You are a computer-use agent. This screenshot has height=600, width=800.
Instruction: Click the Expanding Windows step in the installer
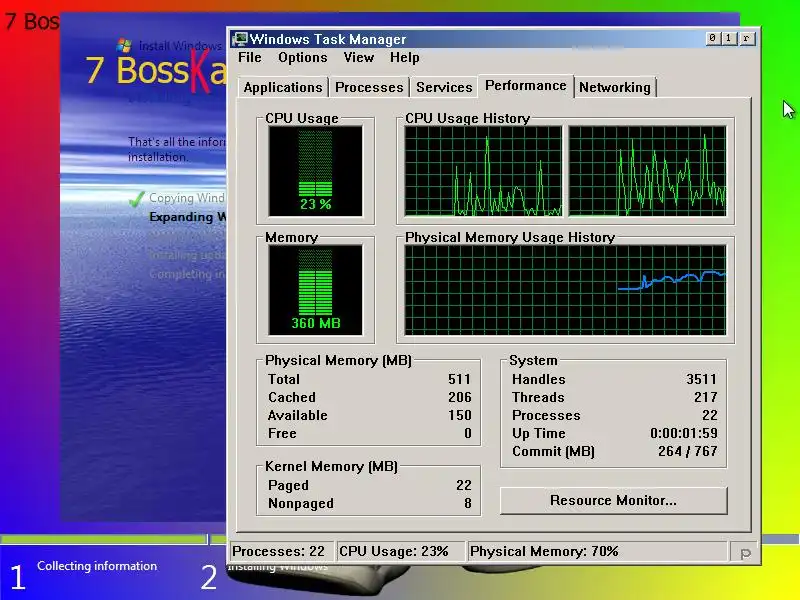tap(187, 217)
